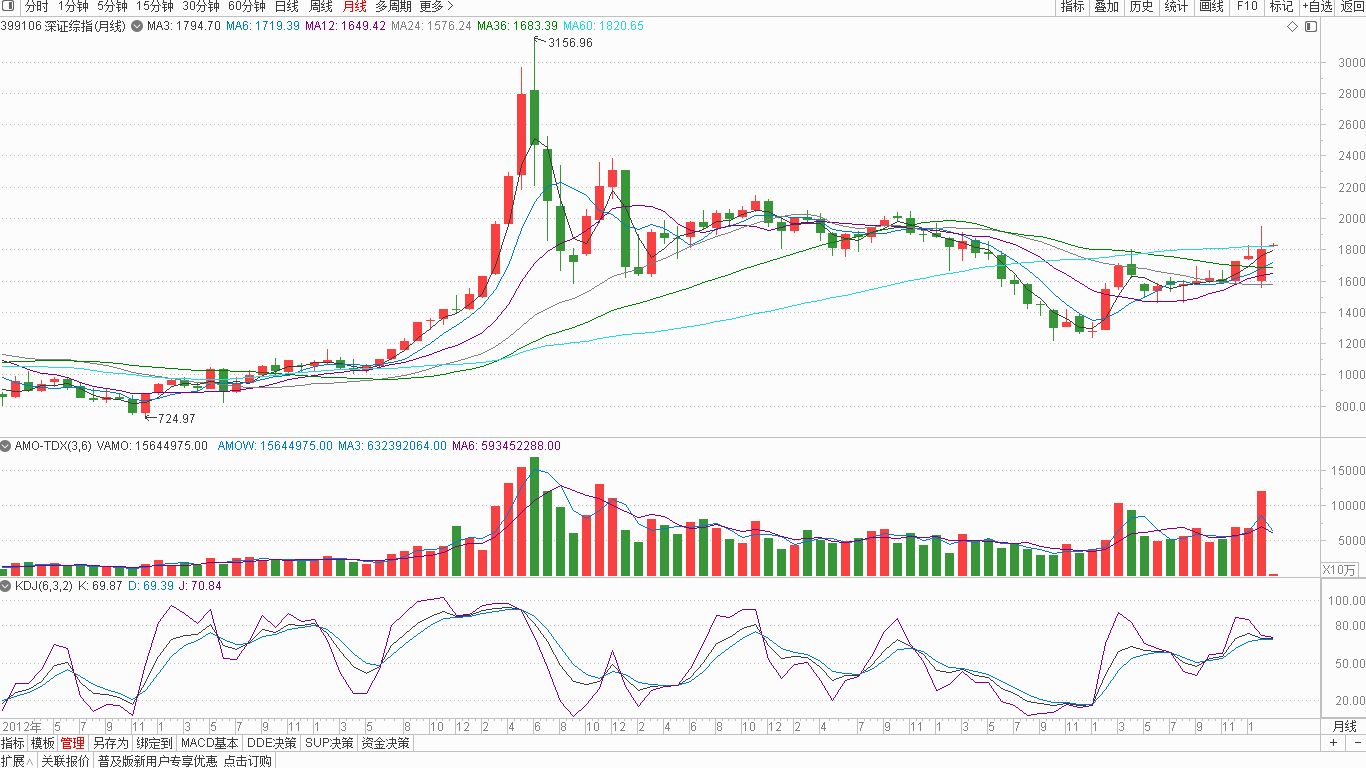The height and width of the screenshot is (768, 1366).
Task: Click the MA12 value label
Action: (345, 26)
